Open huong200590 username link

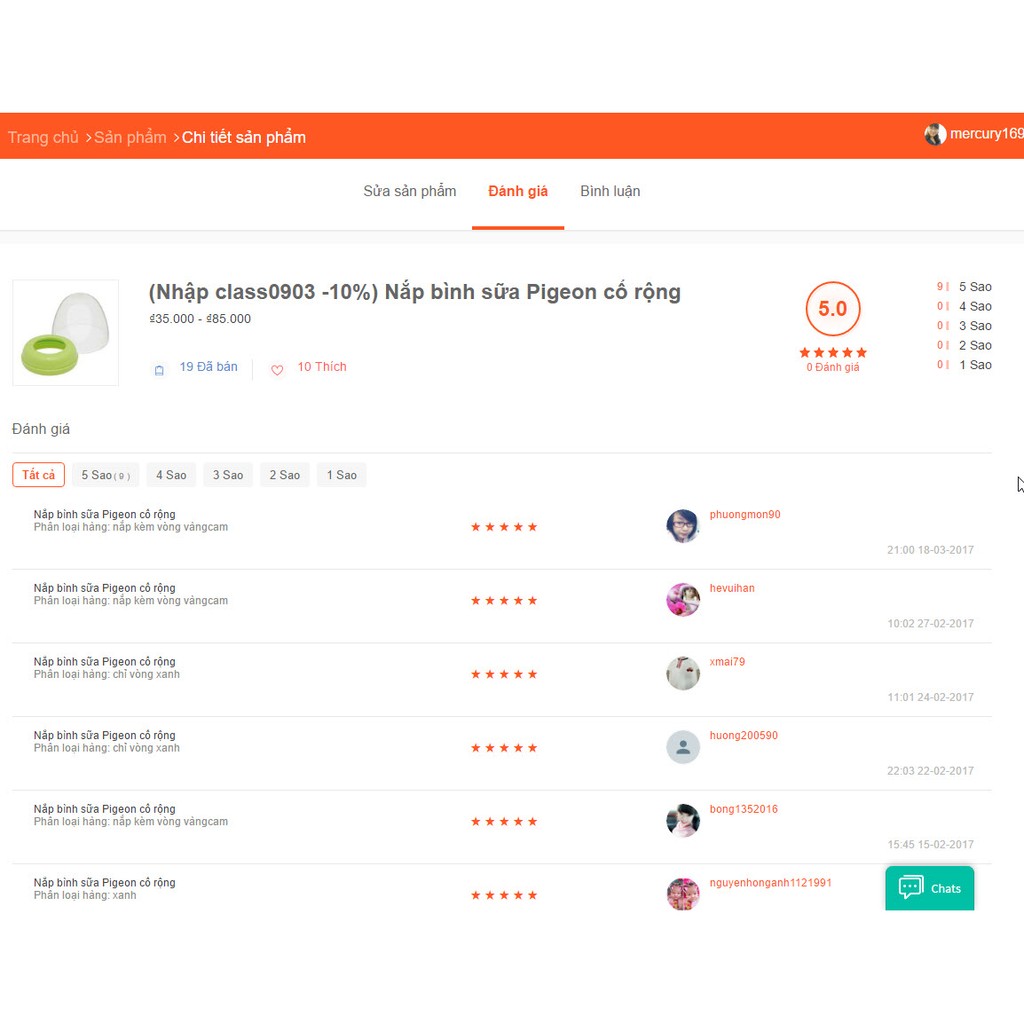tap(743, 736)
